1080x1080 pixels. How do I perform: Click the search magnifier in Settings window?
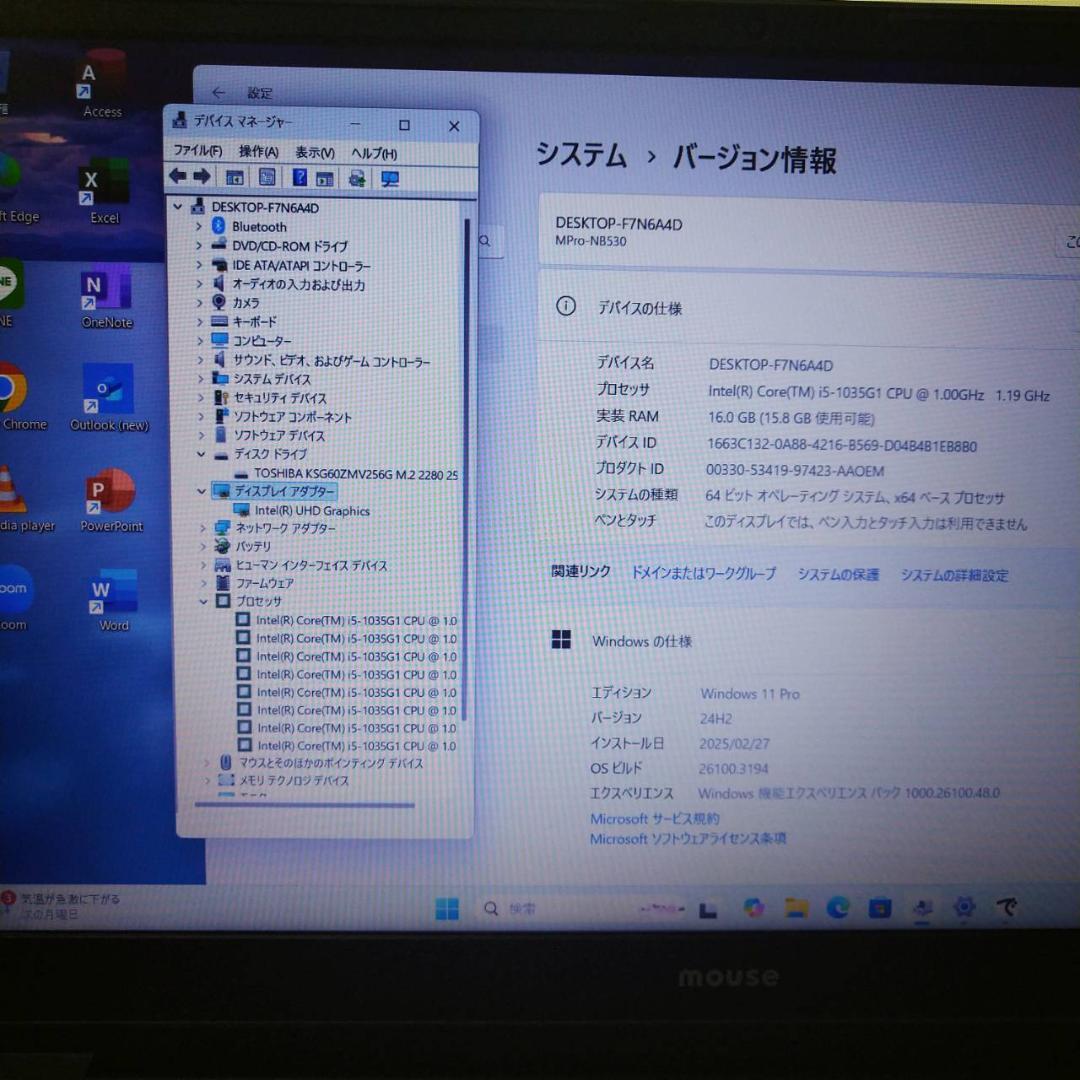pos(485,240)
